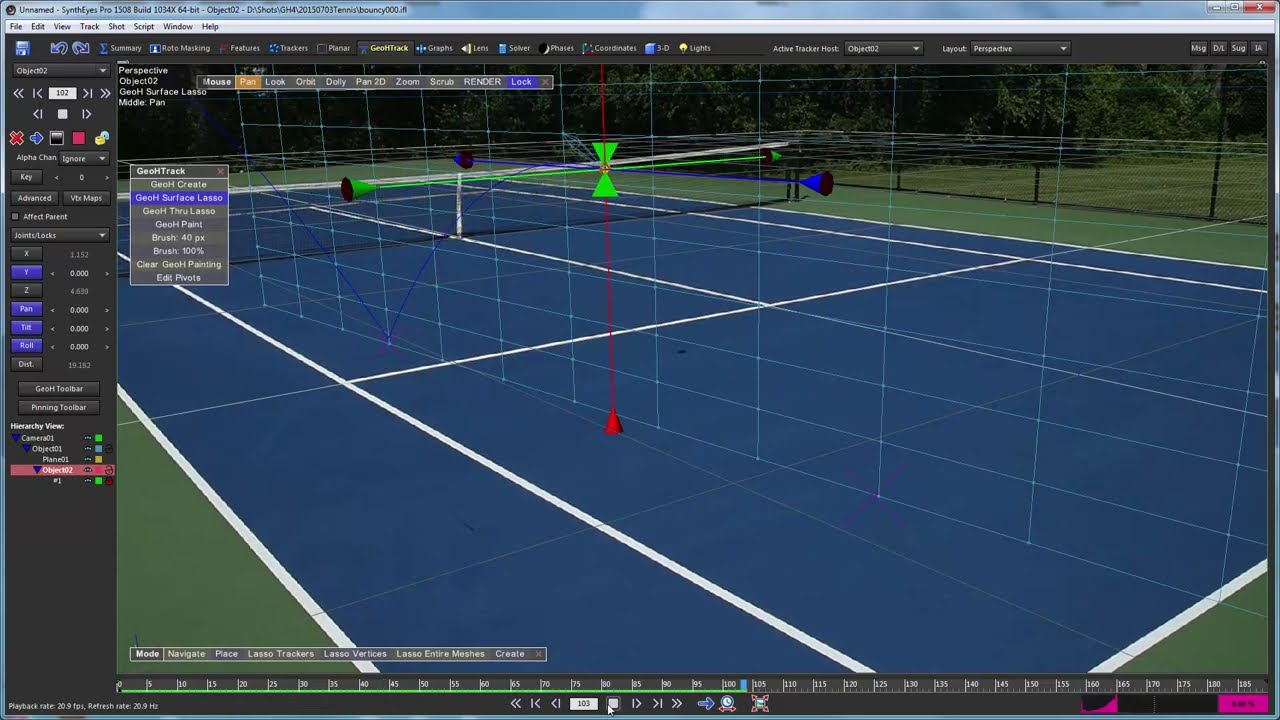Collapse Object01 in Hierarchy View
Image resolution: width=1280 pixels, height=720 pixels.
27,449
